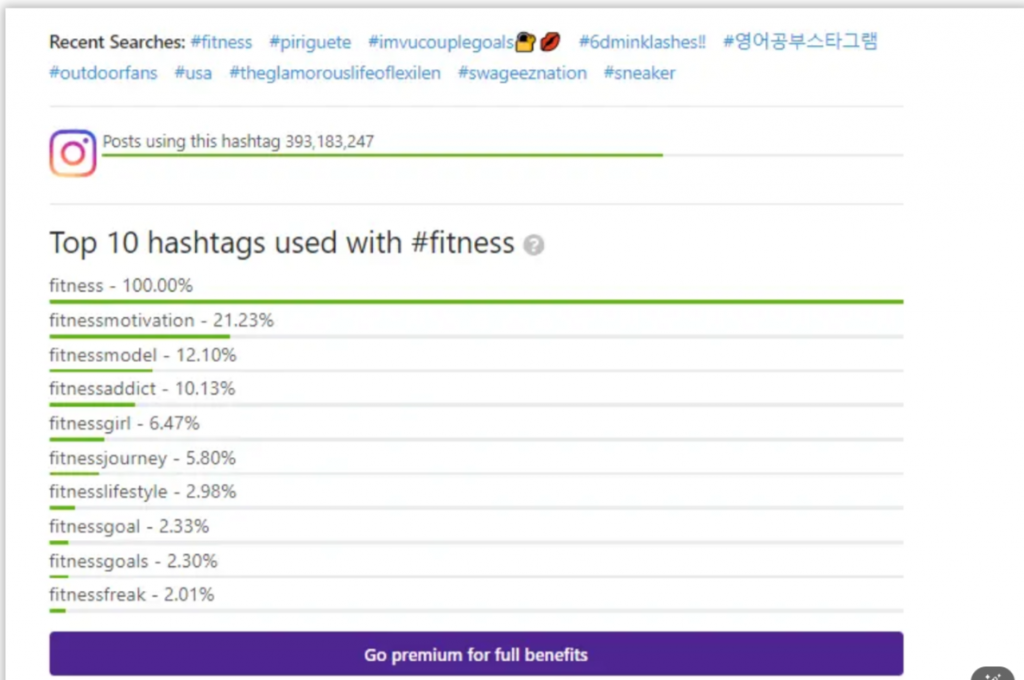Open the #theglamorouslifeoflexilen recent search

point(335,73)
